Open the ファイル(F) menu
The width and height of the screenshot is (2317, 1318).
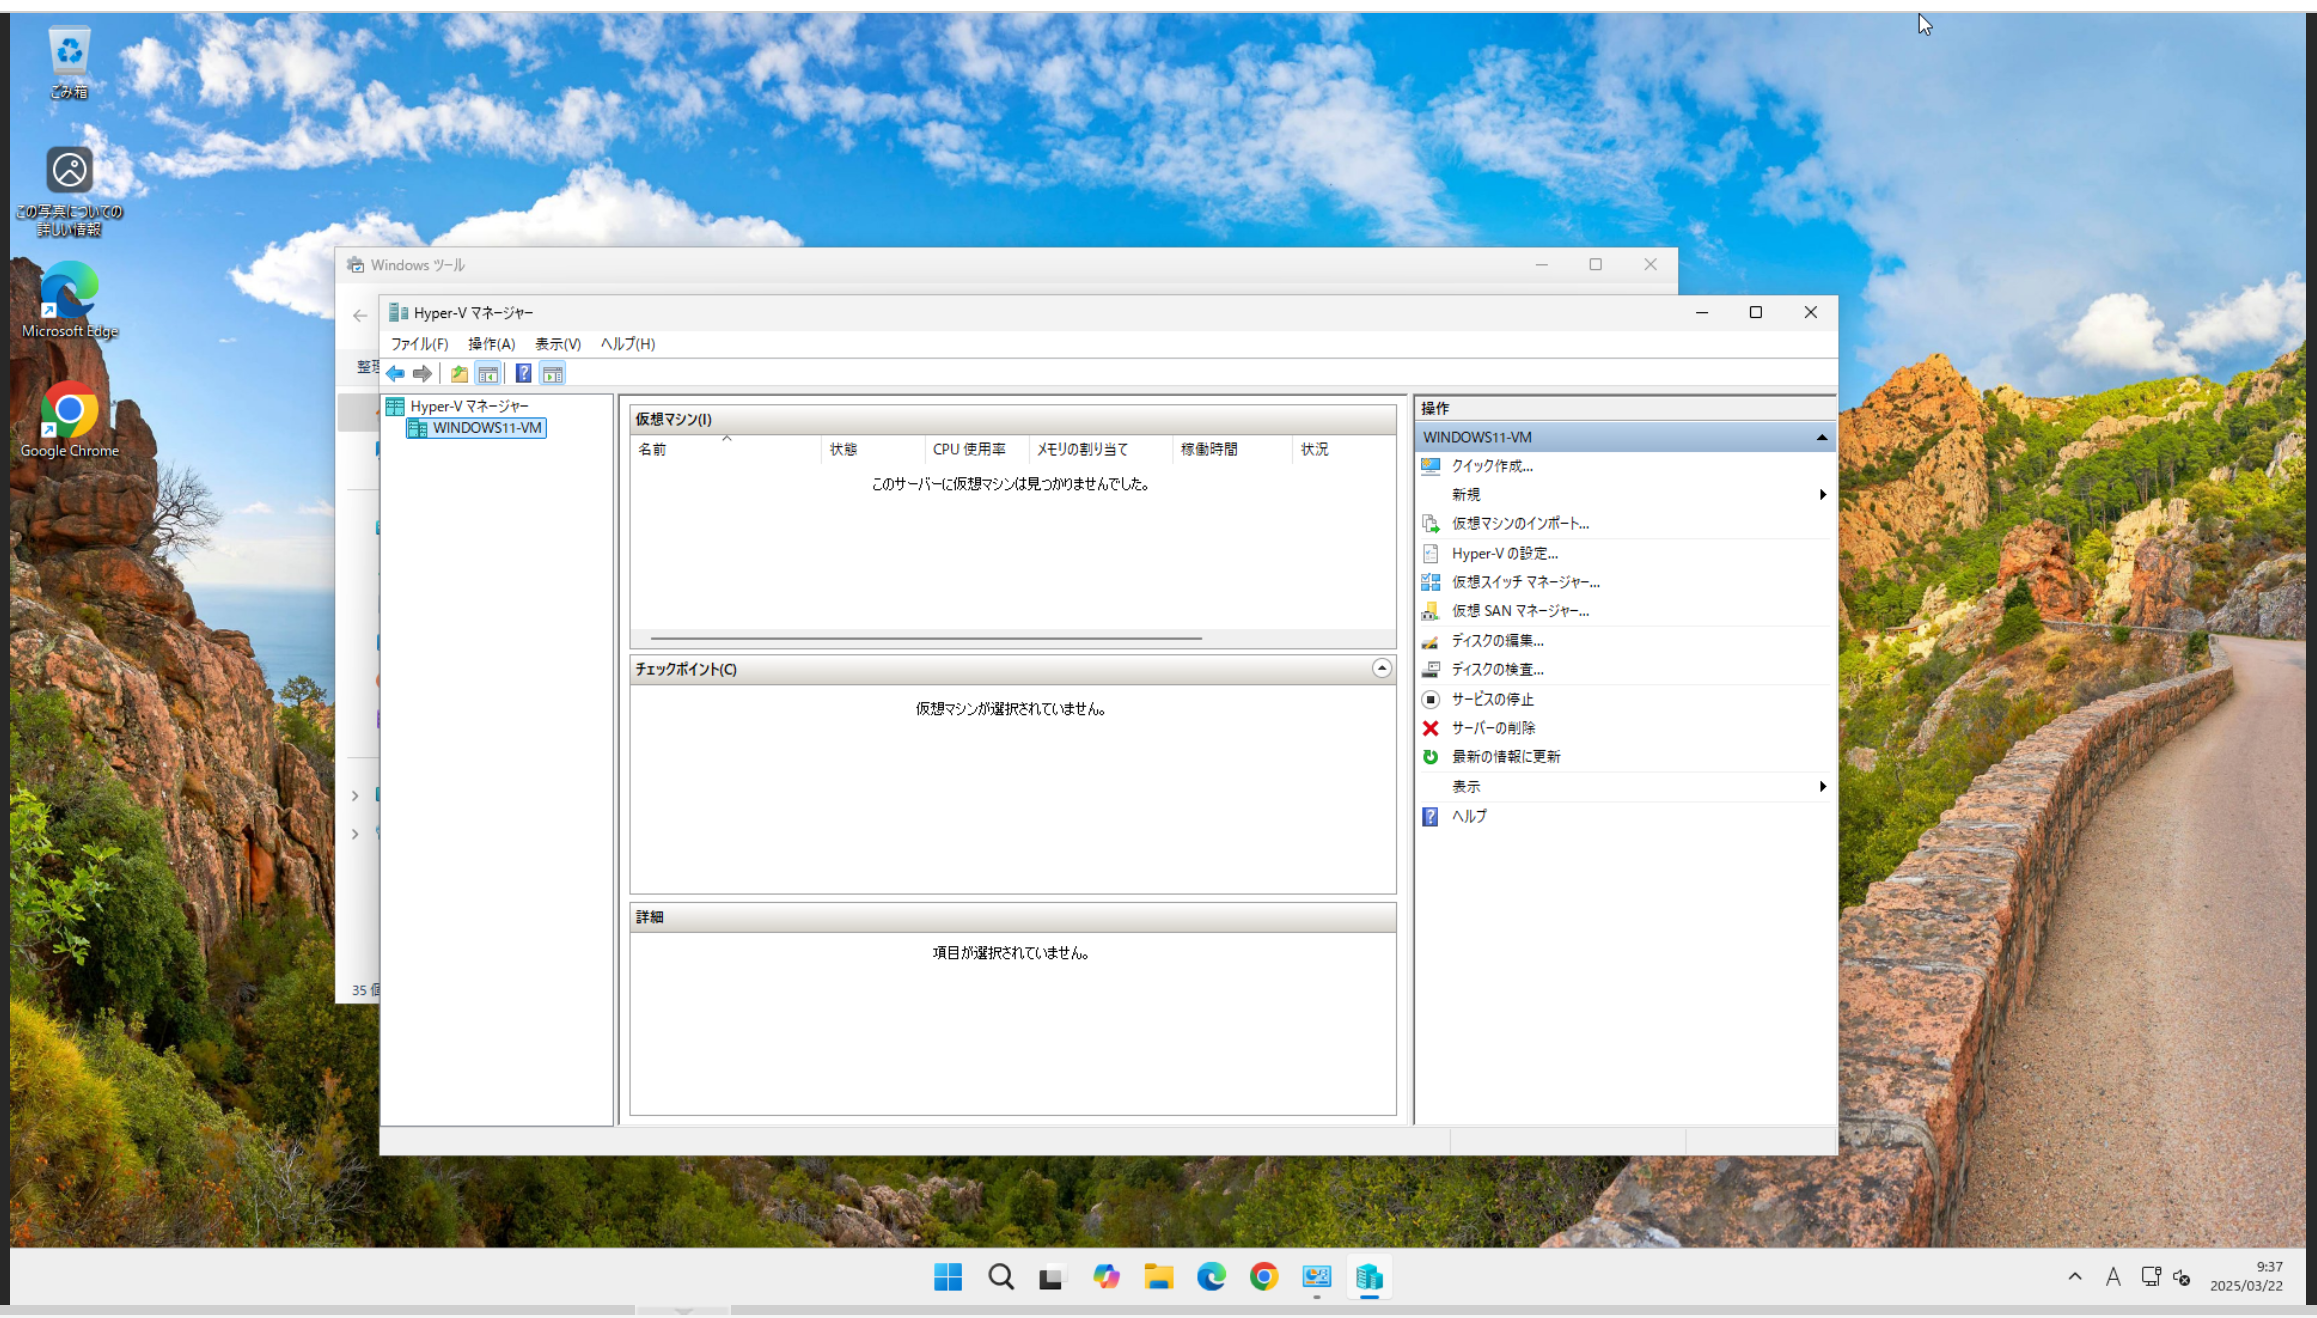coord(419,344)
